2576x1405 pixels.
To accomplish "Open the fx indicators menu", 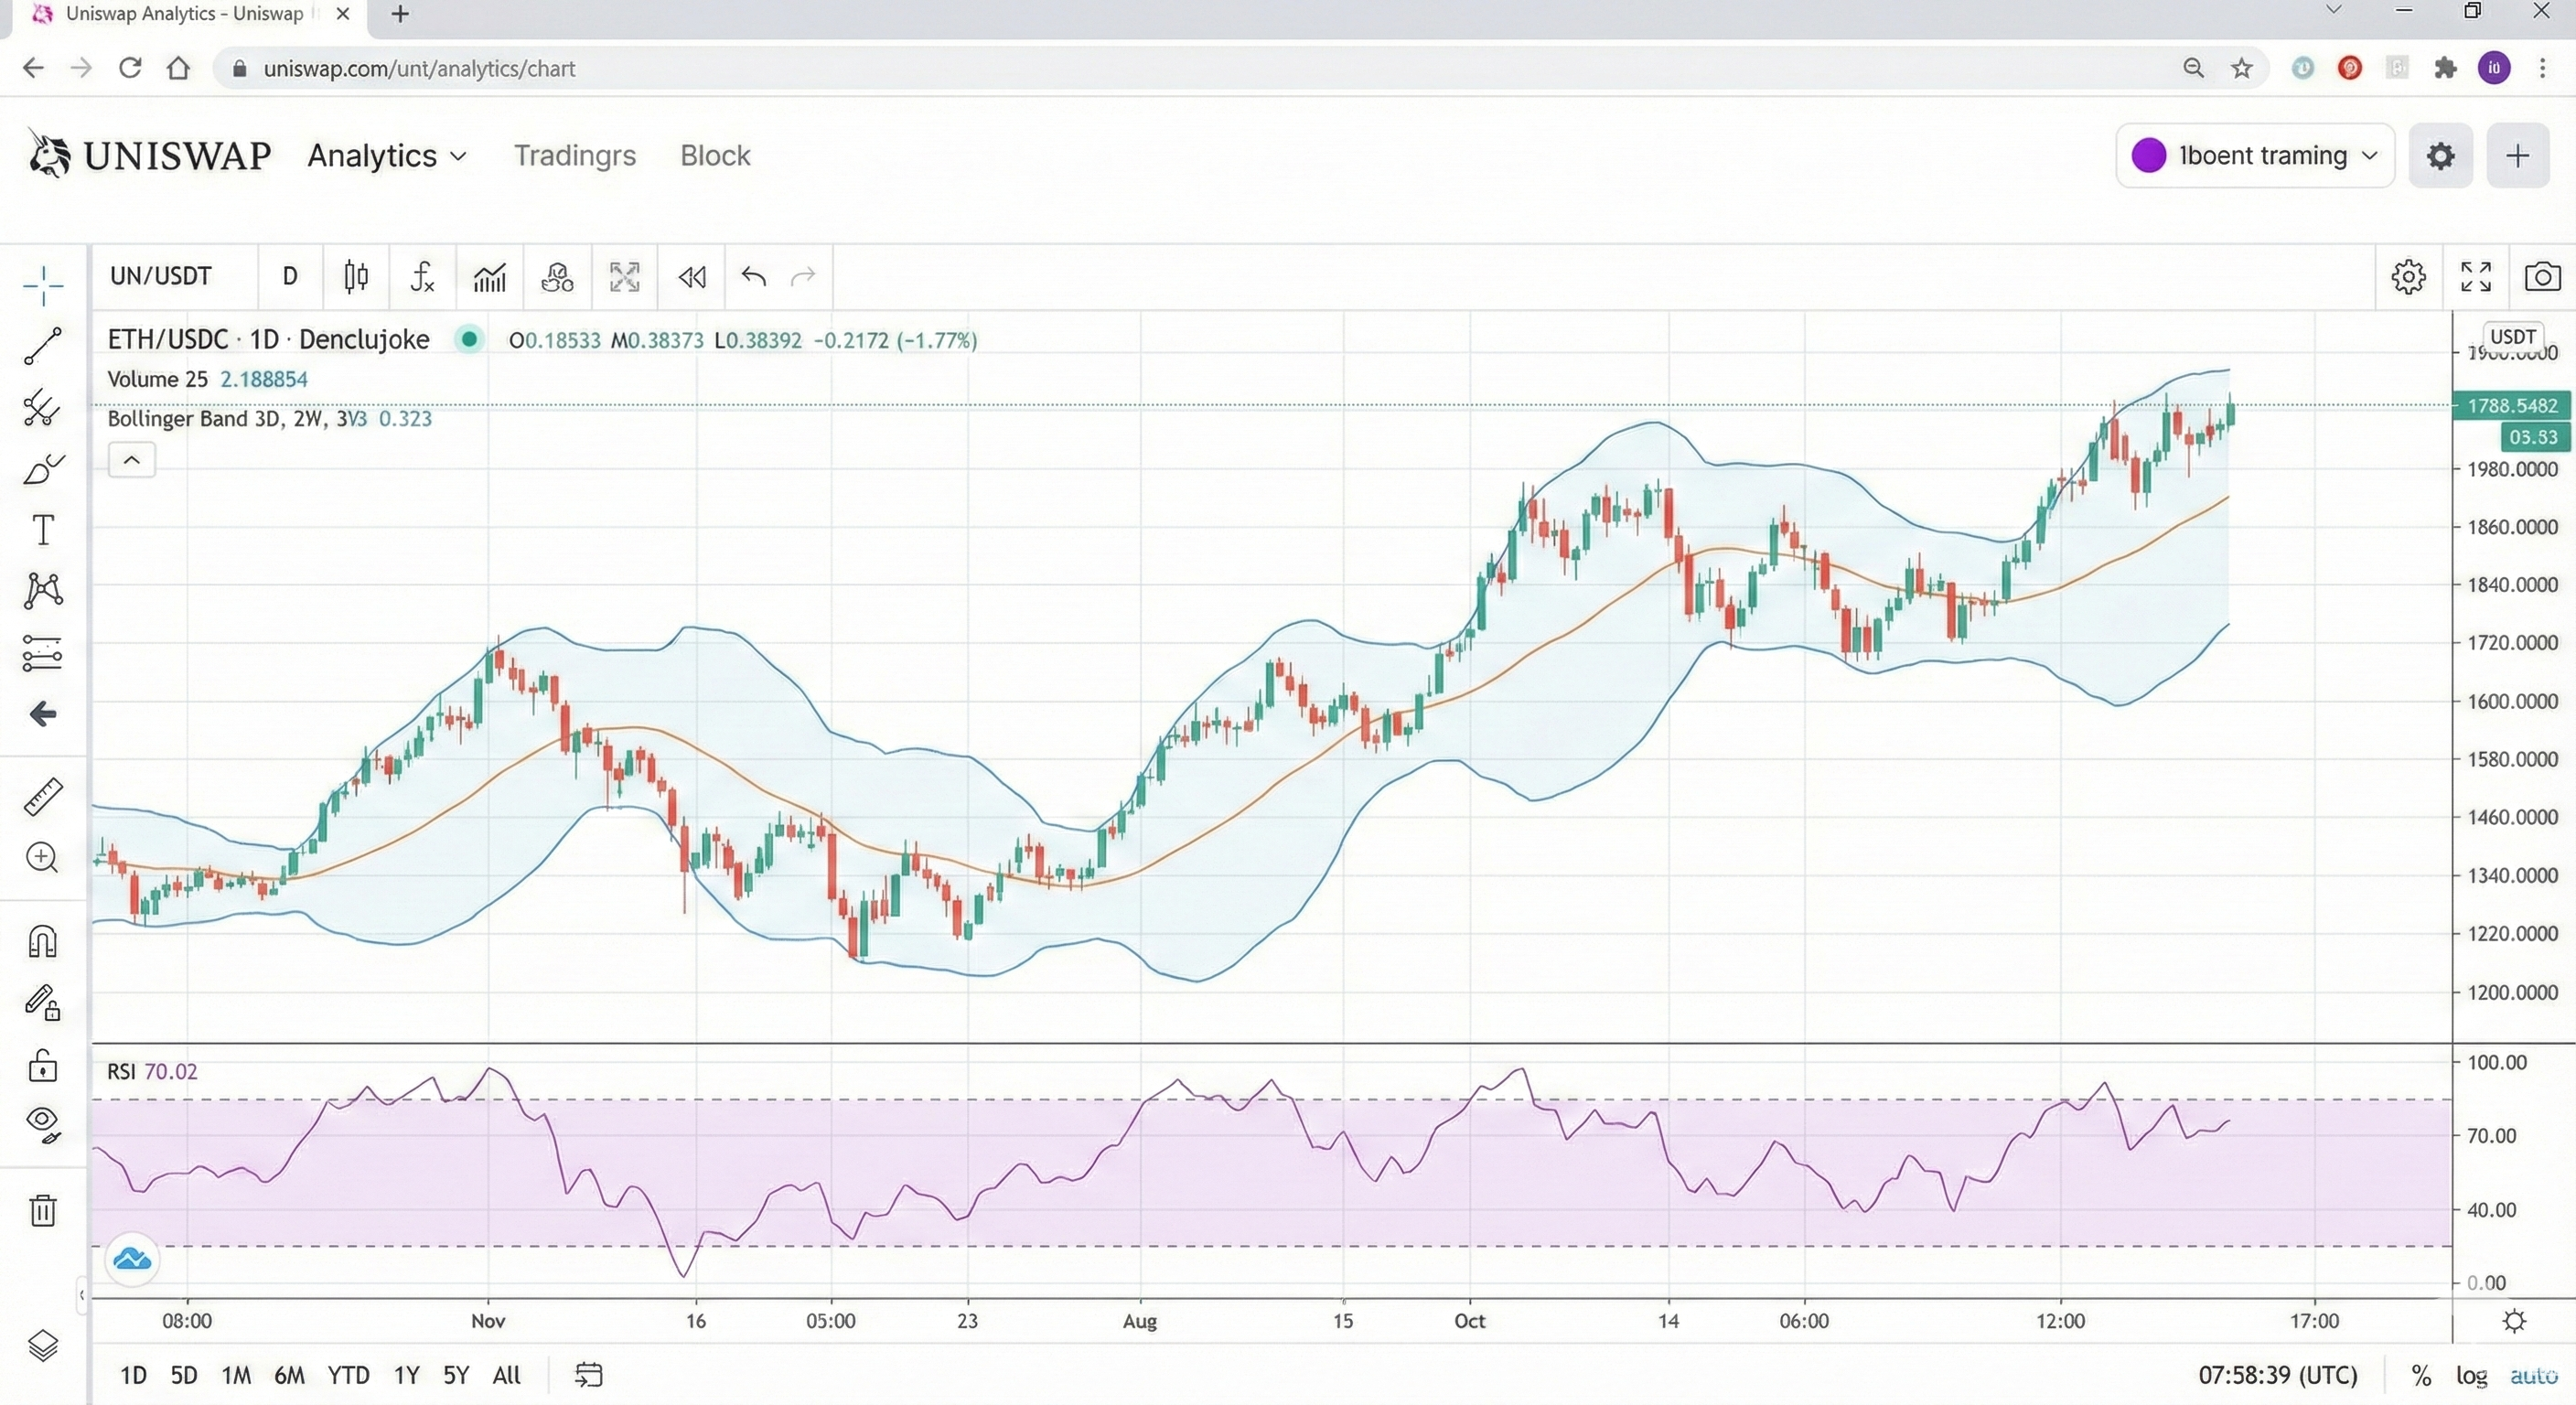I will [x=422, y=276].
